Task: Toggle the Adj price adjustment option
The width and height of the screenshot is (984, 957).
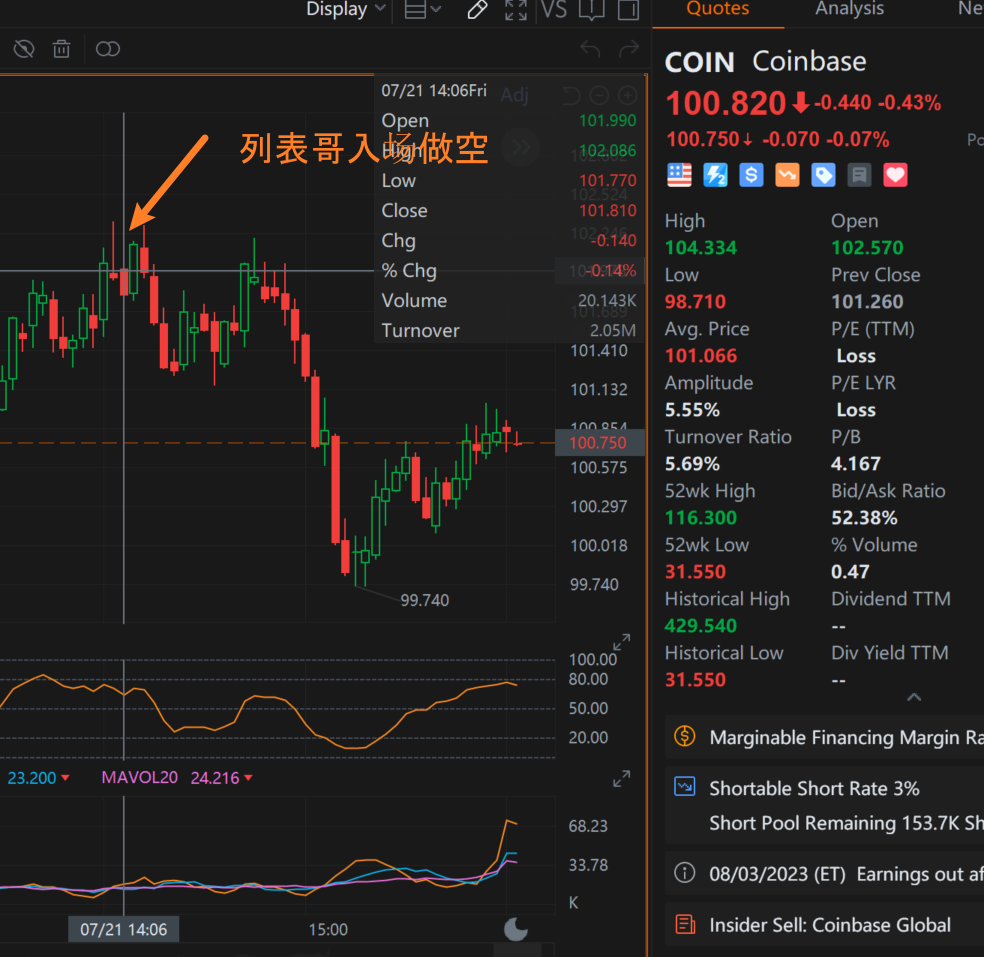Action: (x=515, y=95)
